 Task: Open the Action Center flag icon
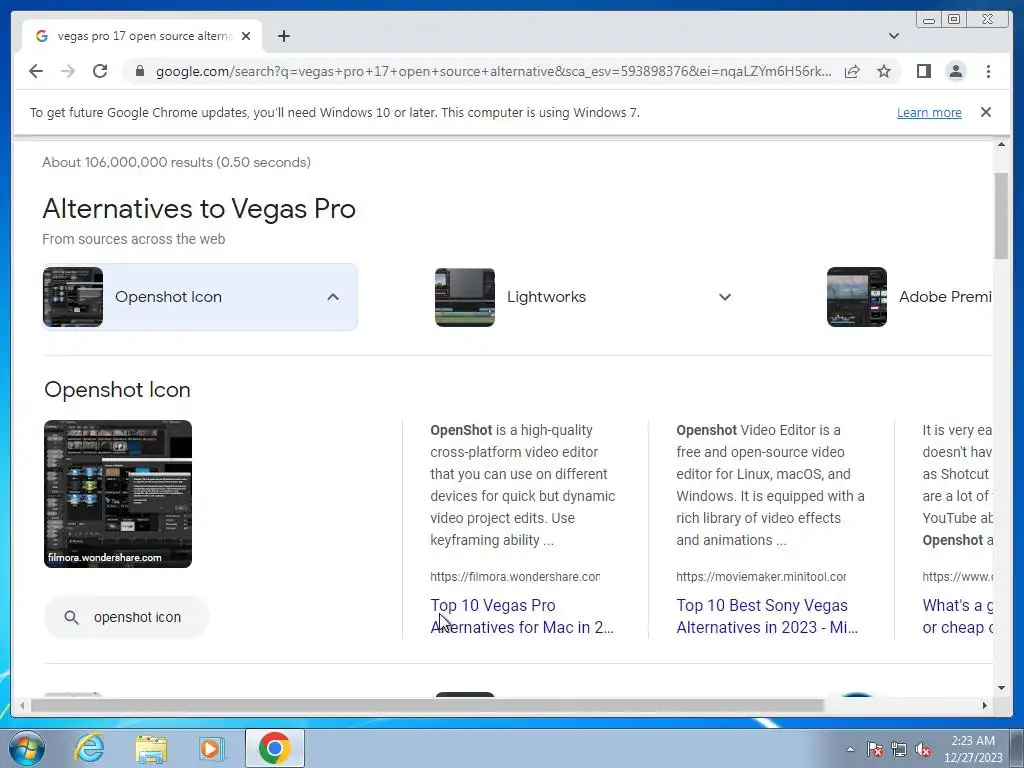click(x=874, y=750)
